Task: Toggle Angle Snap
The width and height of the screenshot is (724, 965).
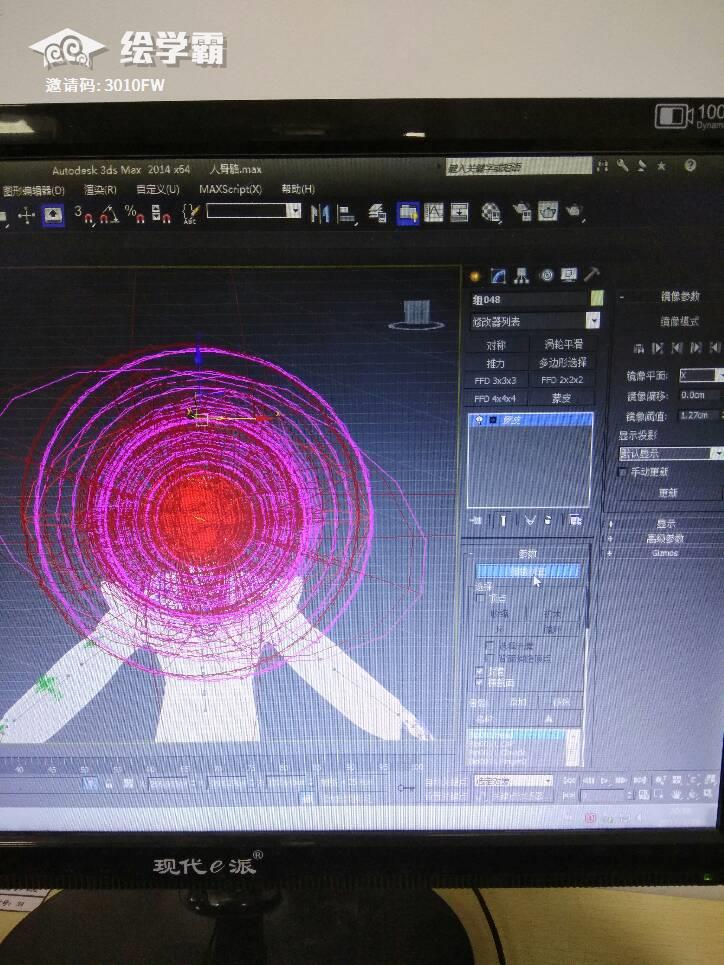Action: pyautogui.click(x=109, y=214)
